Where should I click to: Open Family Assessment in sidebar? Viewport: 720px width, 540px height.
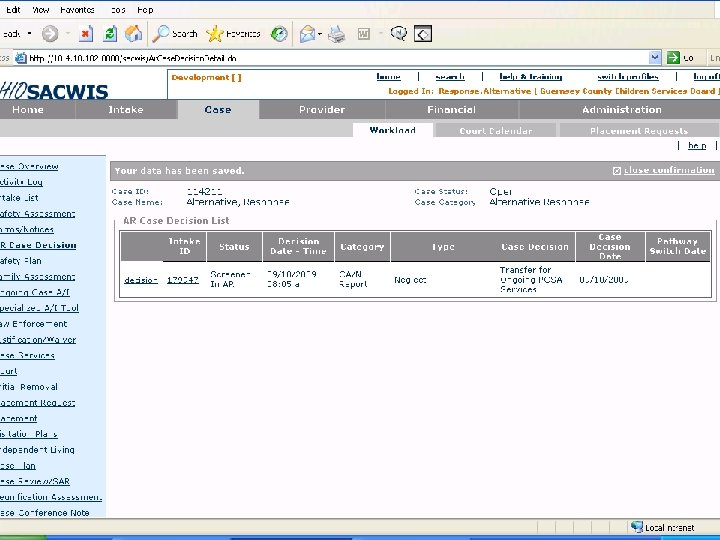point(38,276)
